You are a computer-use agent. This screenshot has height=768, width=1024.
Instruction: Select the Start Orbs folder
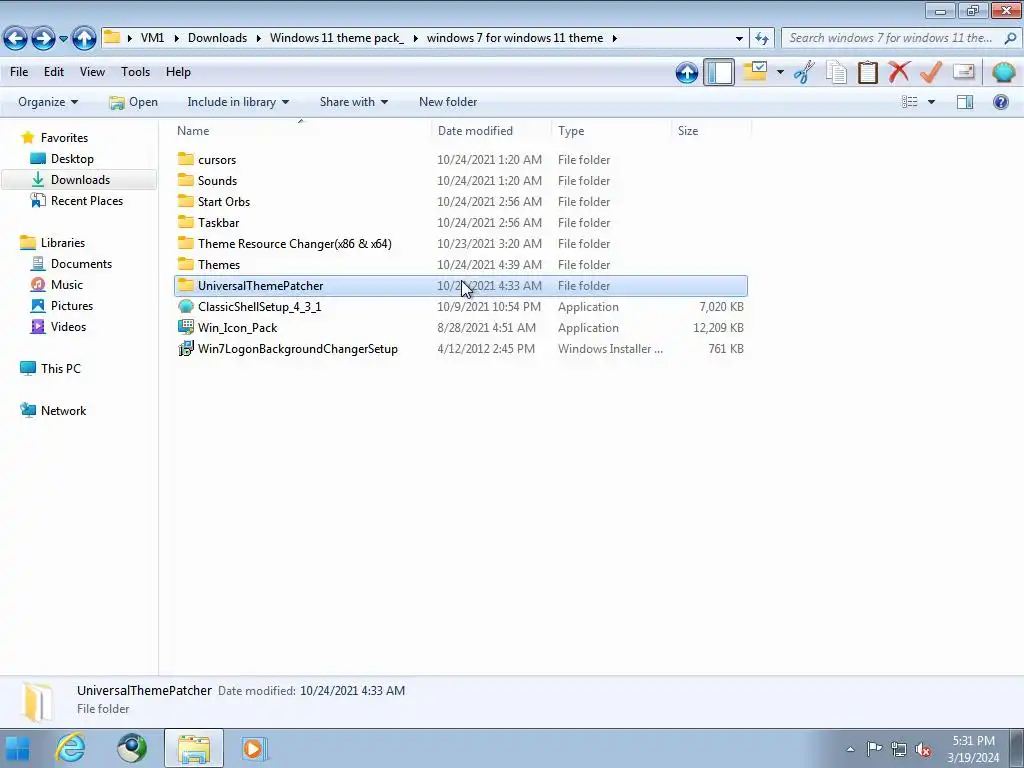[x=460, y=202]
